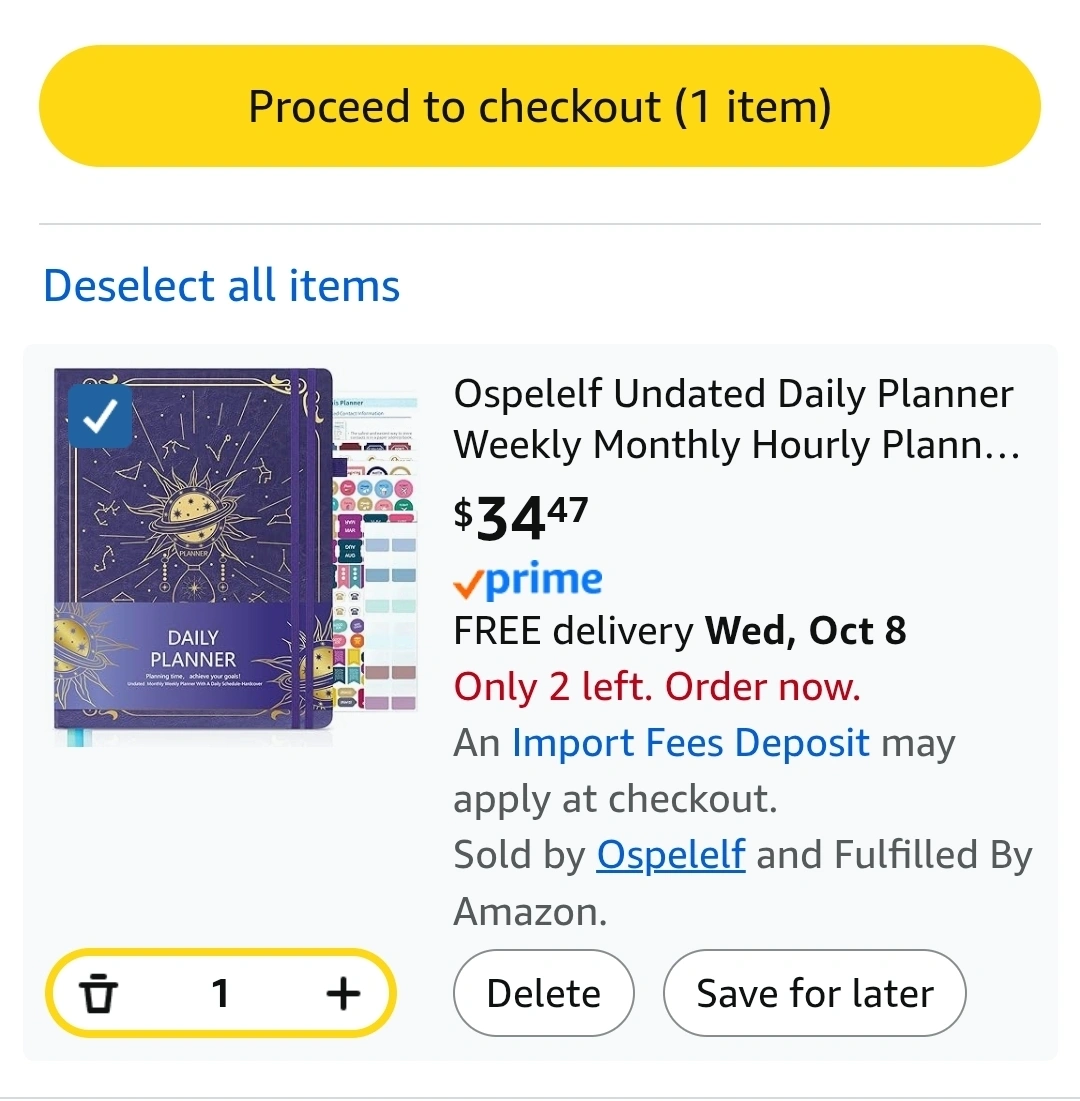
Task: Tap the DAILY PLANNER label on cover
Action: [x=193, y=648]
